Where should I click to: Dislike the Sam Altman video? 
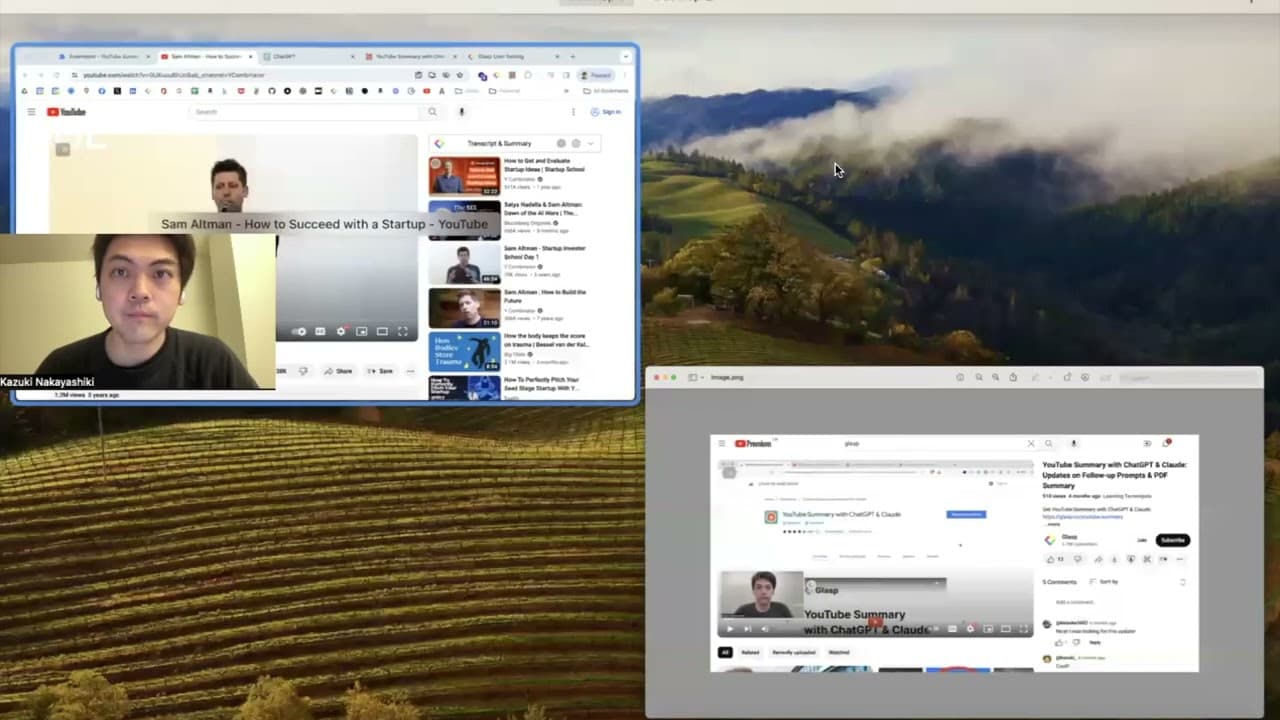(303, 371)
